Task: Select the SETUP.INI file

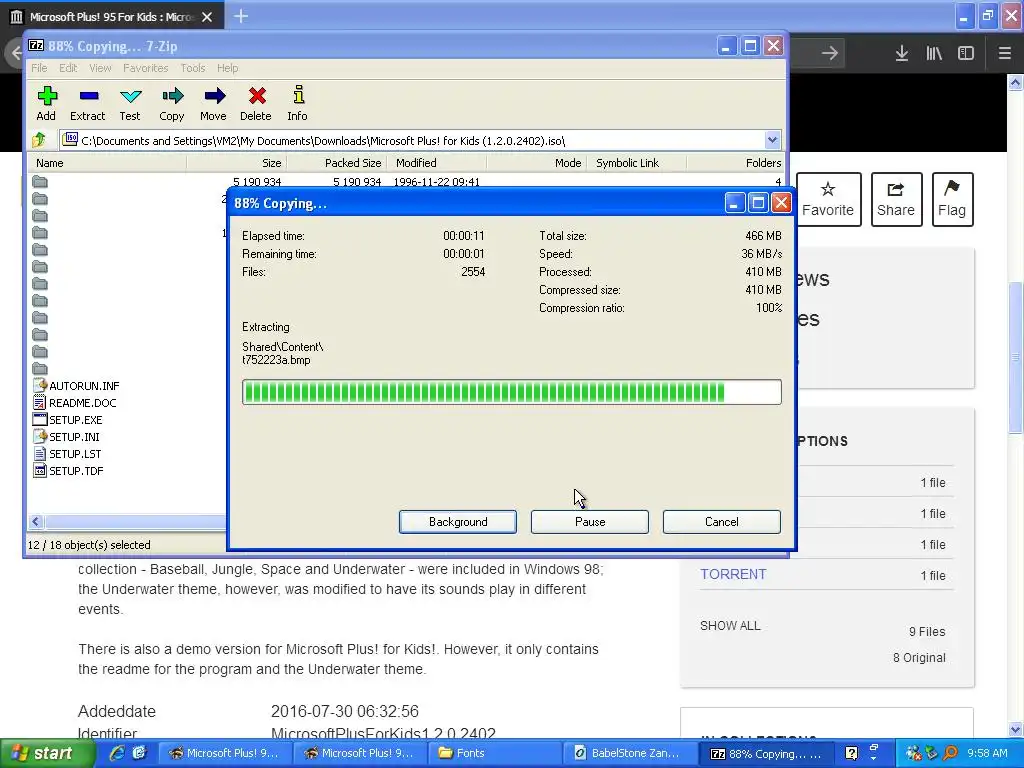Action: 67,437
